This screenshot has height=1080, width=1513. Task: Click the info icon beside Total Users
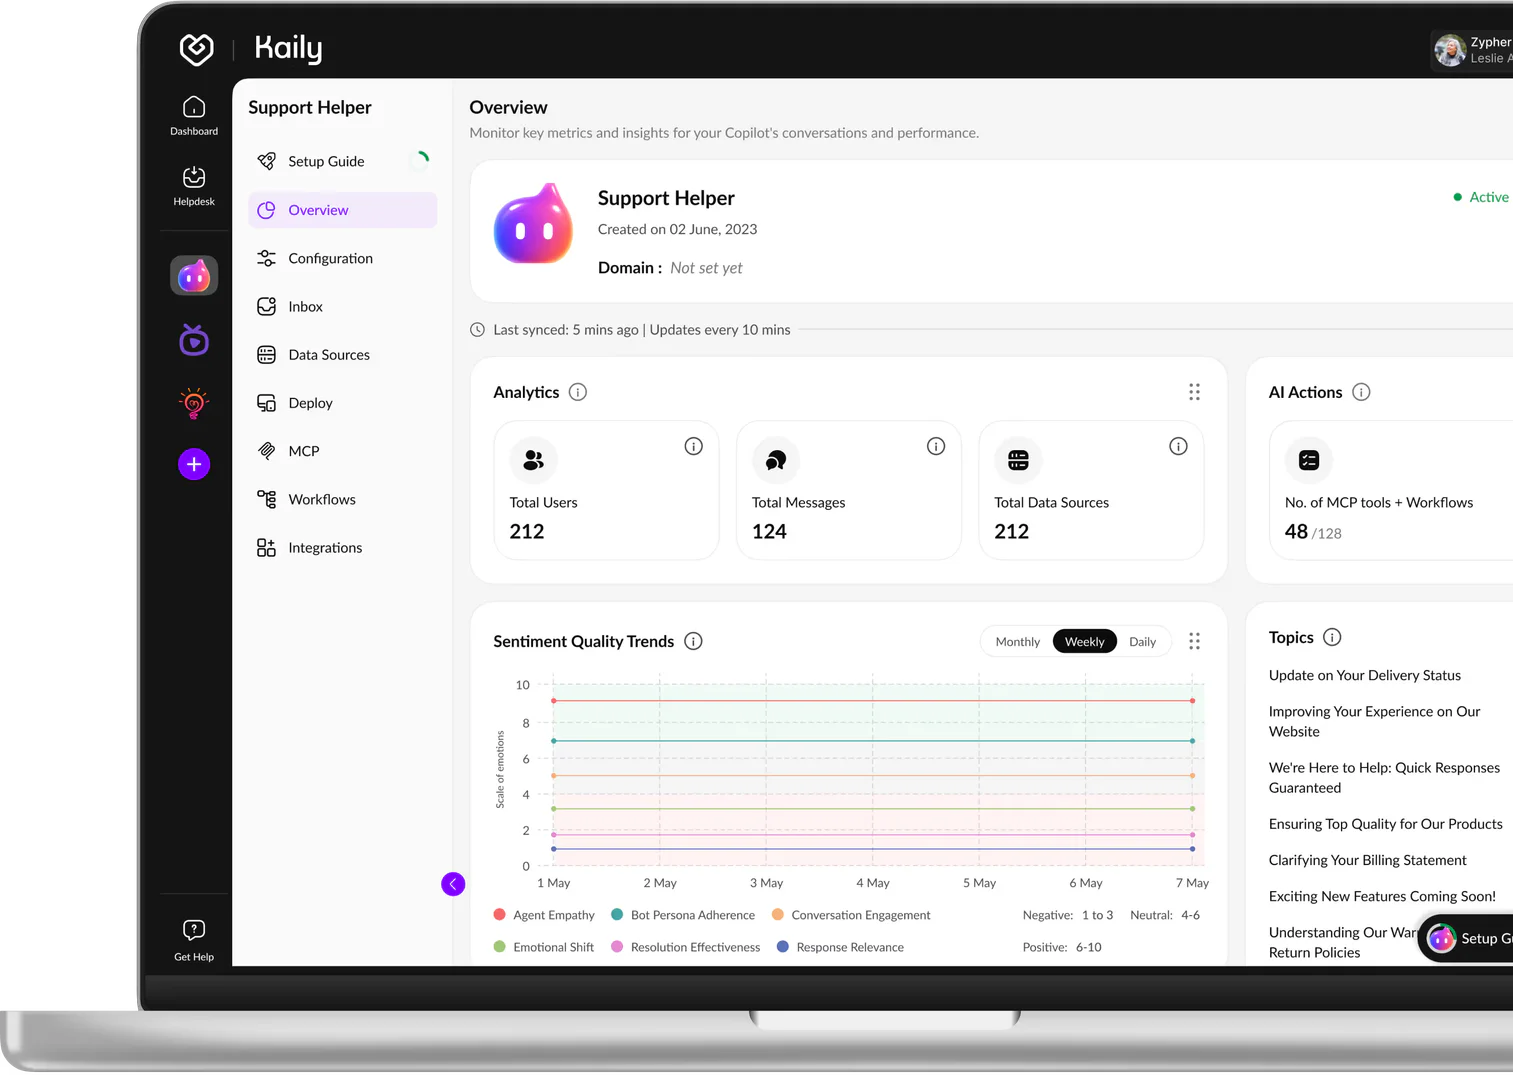tap(693, 446)
